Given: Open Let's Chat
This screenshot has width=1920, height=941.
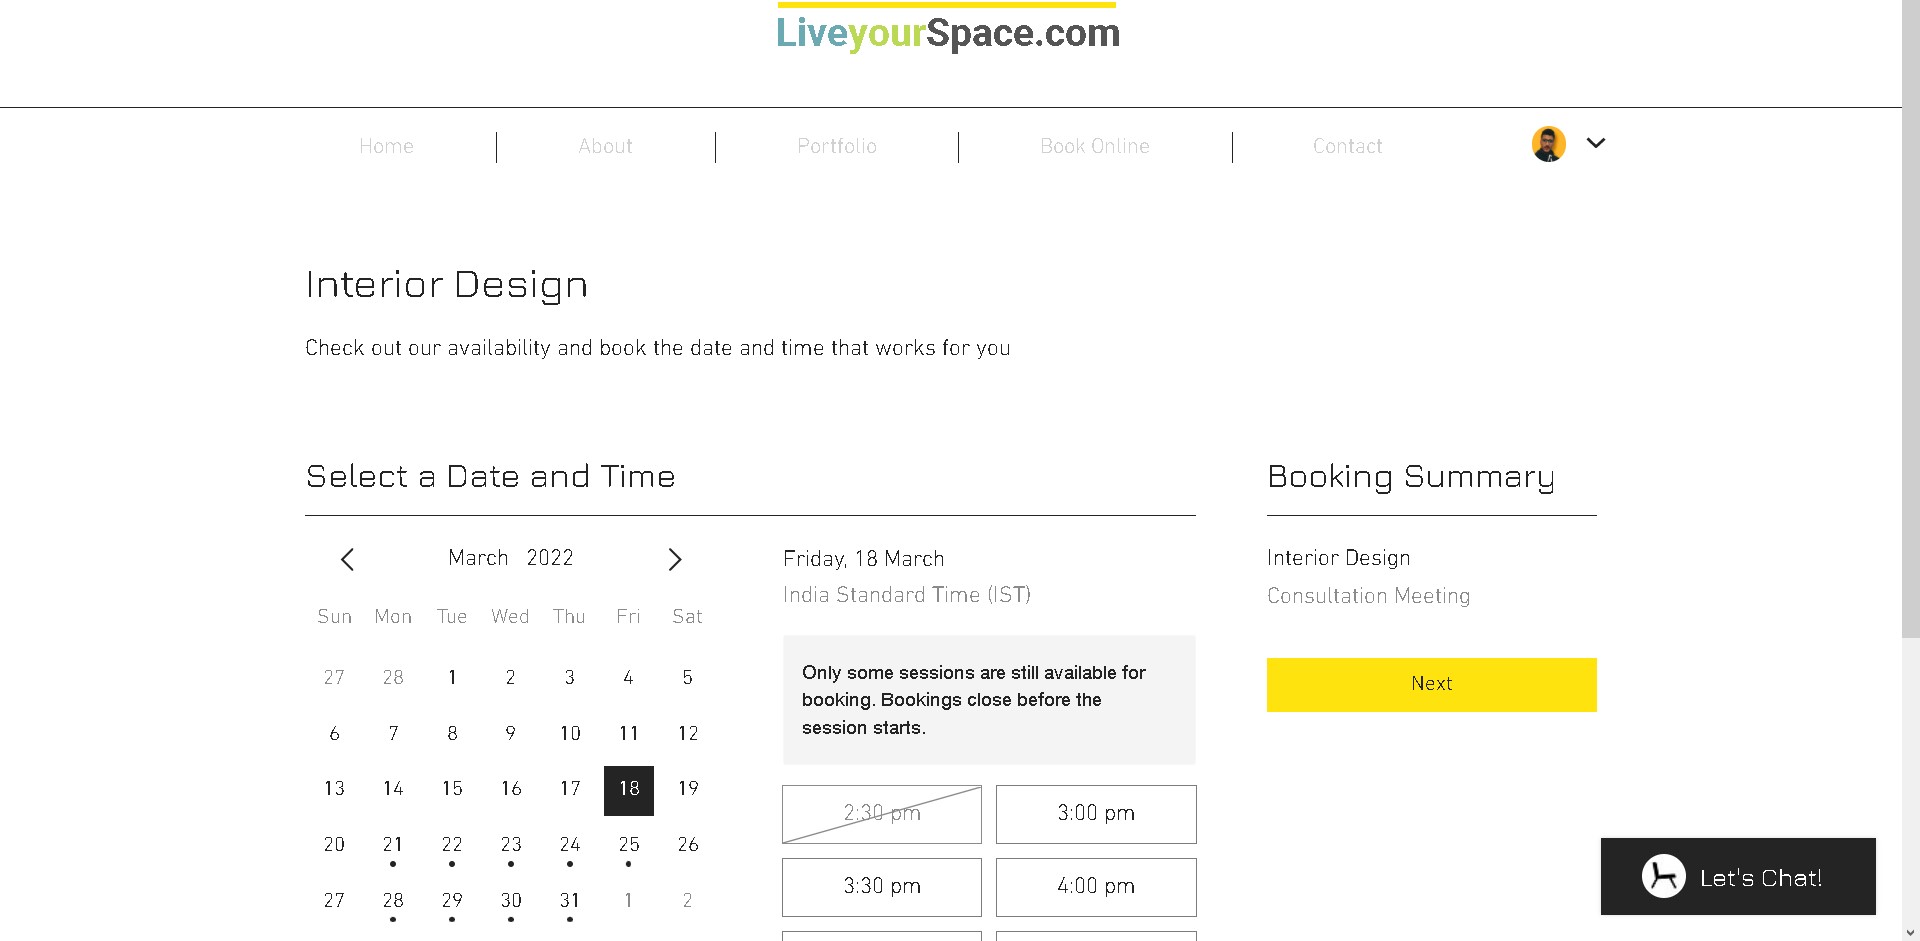Looking at the screenshot, I should point(1760,877).
